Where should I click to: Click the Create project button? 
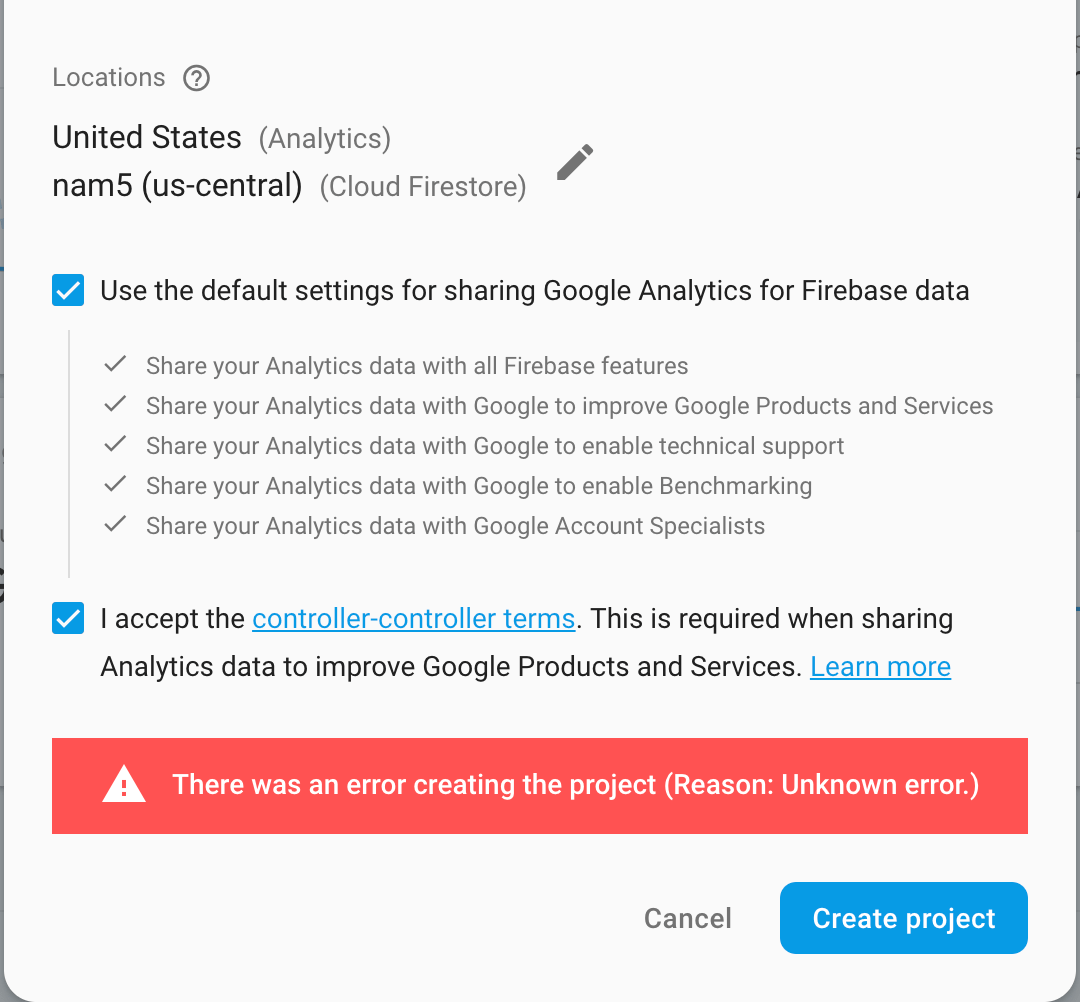tap(903, 918)
